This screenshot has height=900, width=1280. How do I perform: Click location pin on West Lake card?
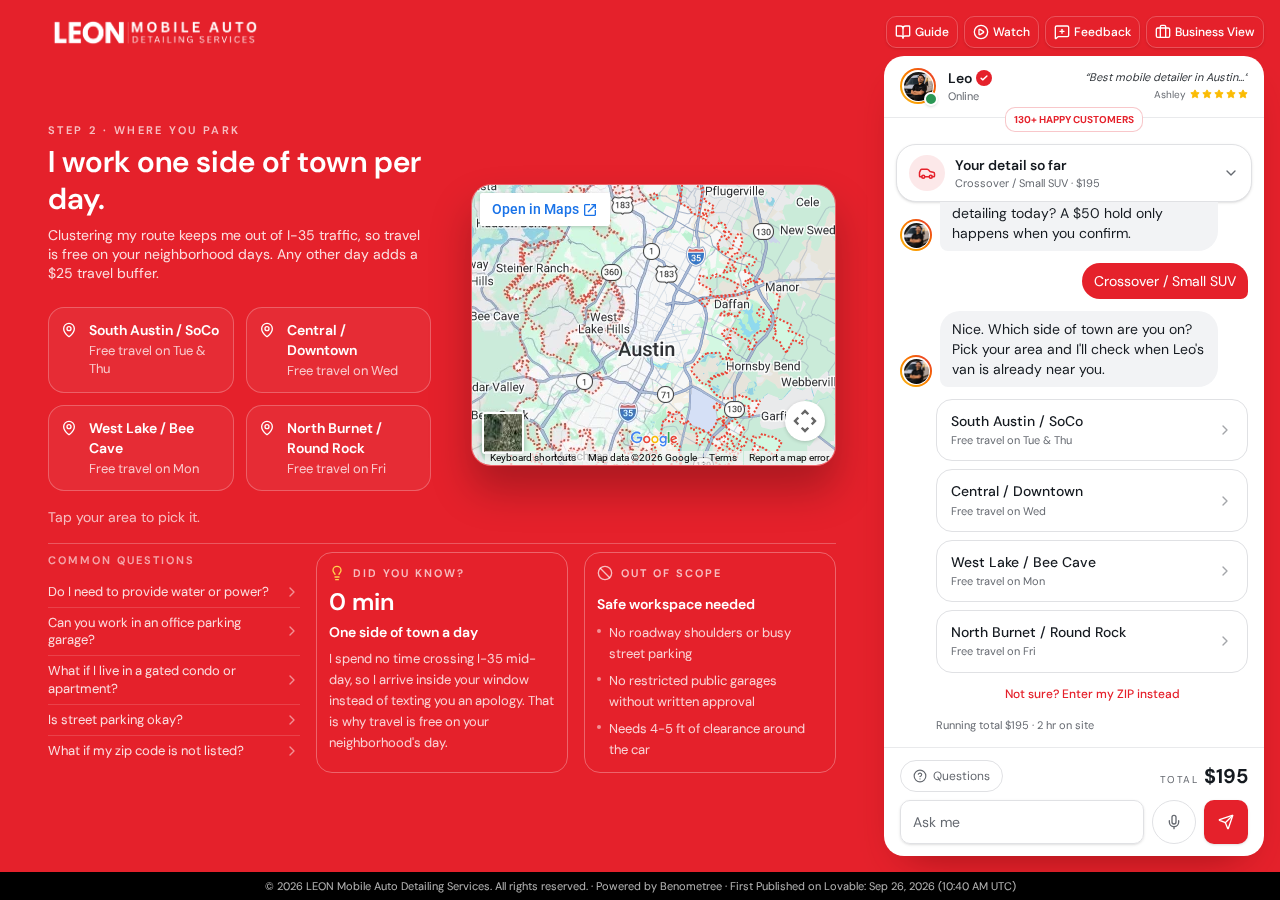coord(69,428)
